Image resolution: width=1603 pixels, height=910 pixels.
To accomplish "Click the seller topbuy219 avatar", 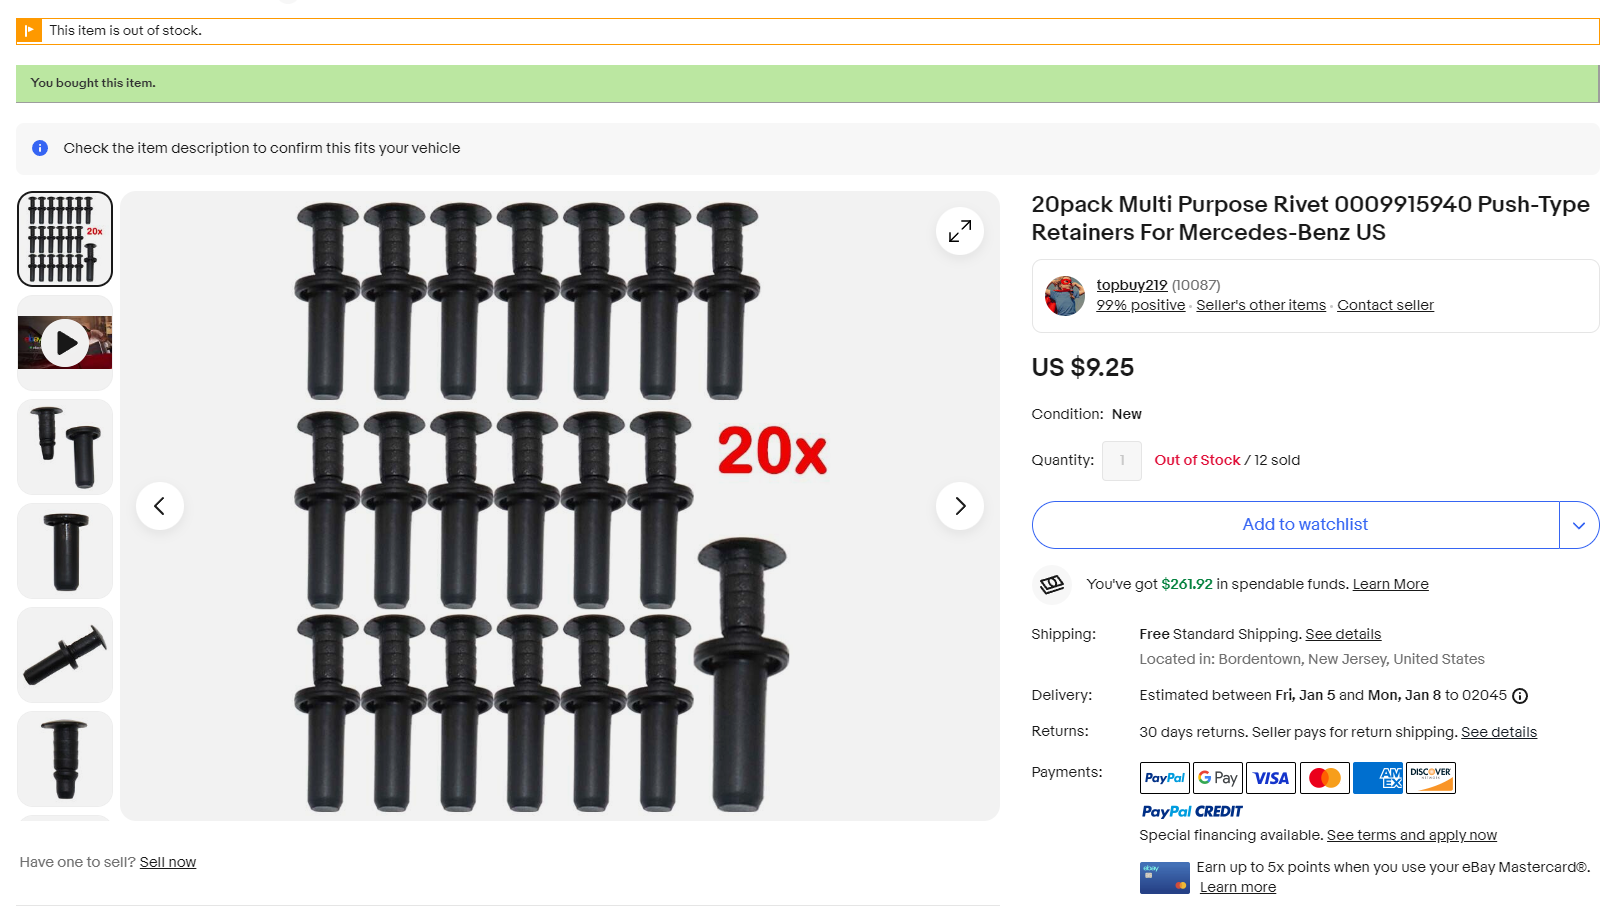I will (x=1064, y=296).
